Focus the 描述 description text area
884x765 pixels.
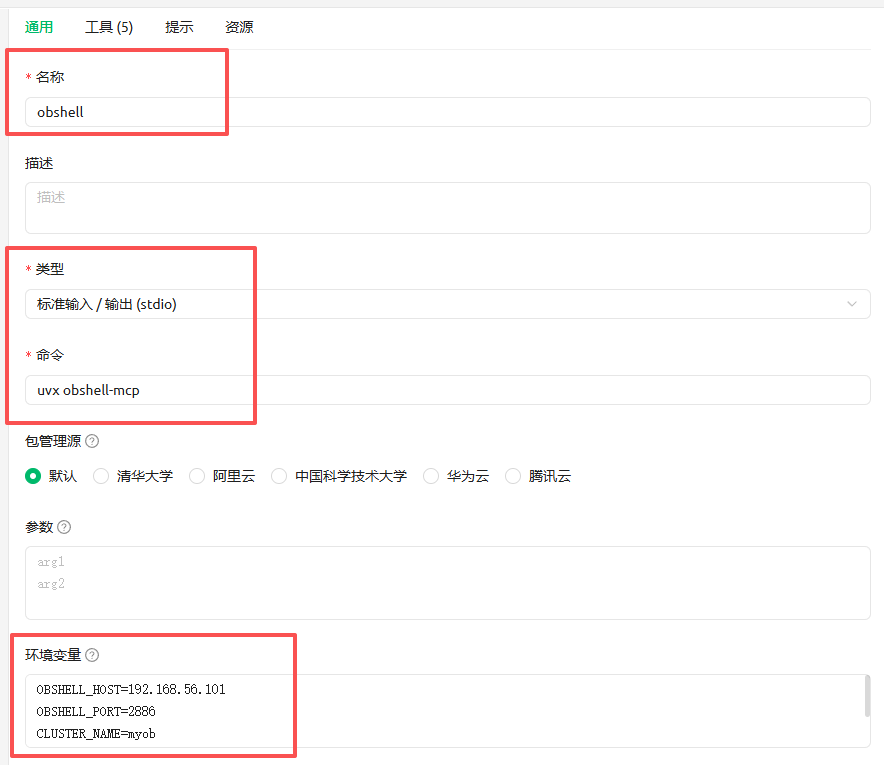coord(447,207)
